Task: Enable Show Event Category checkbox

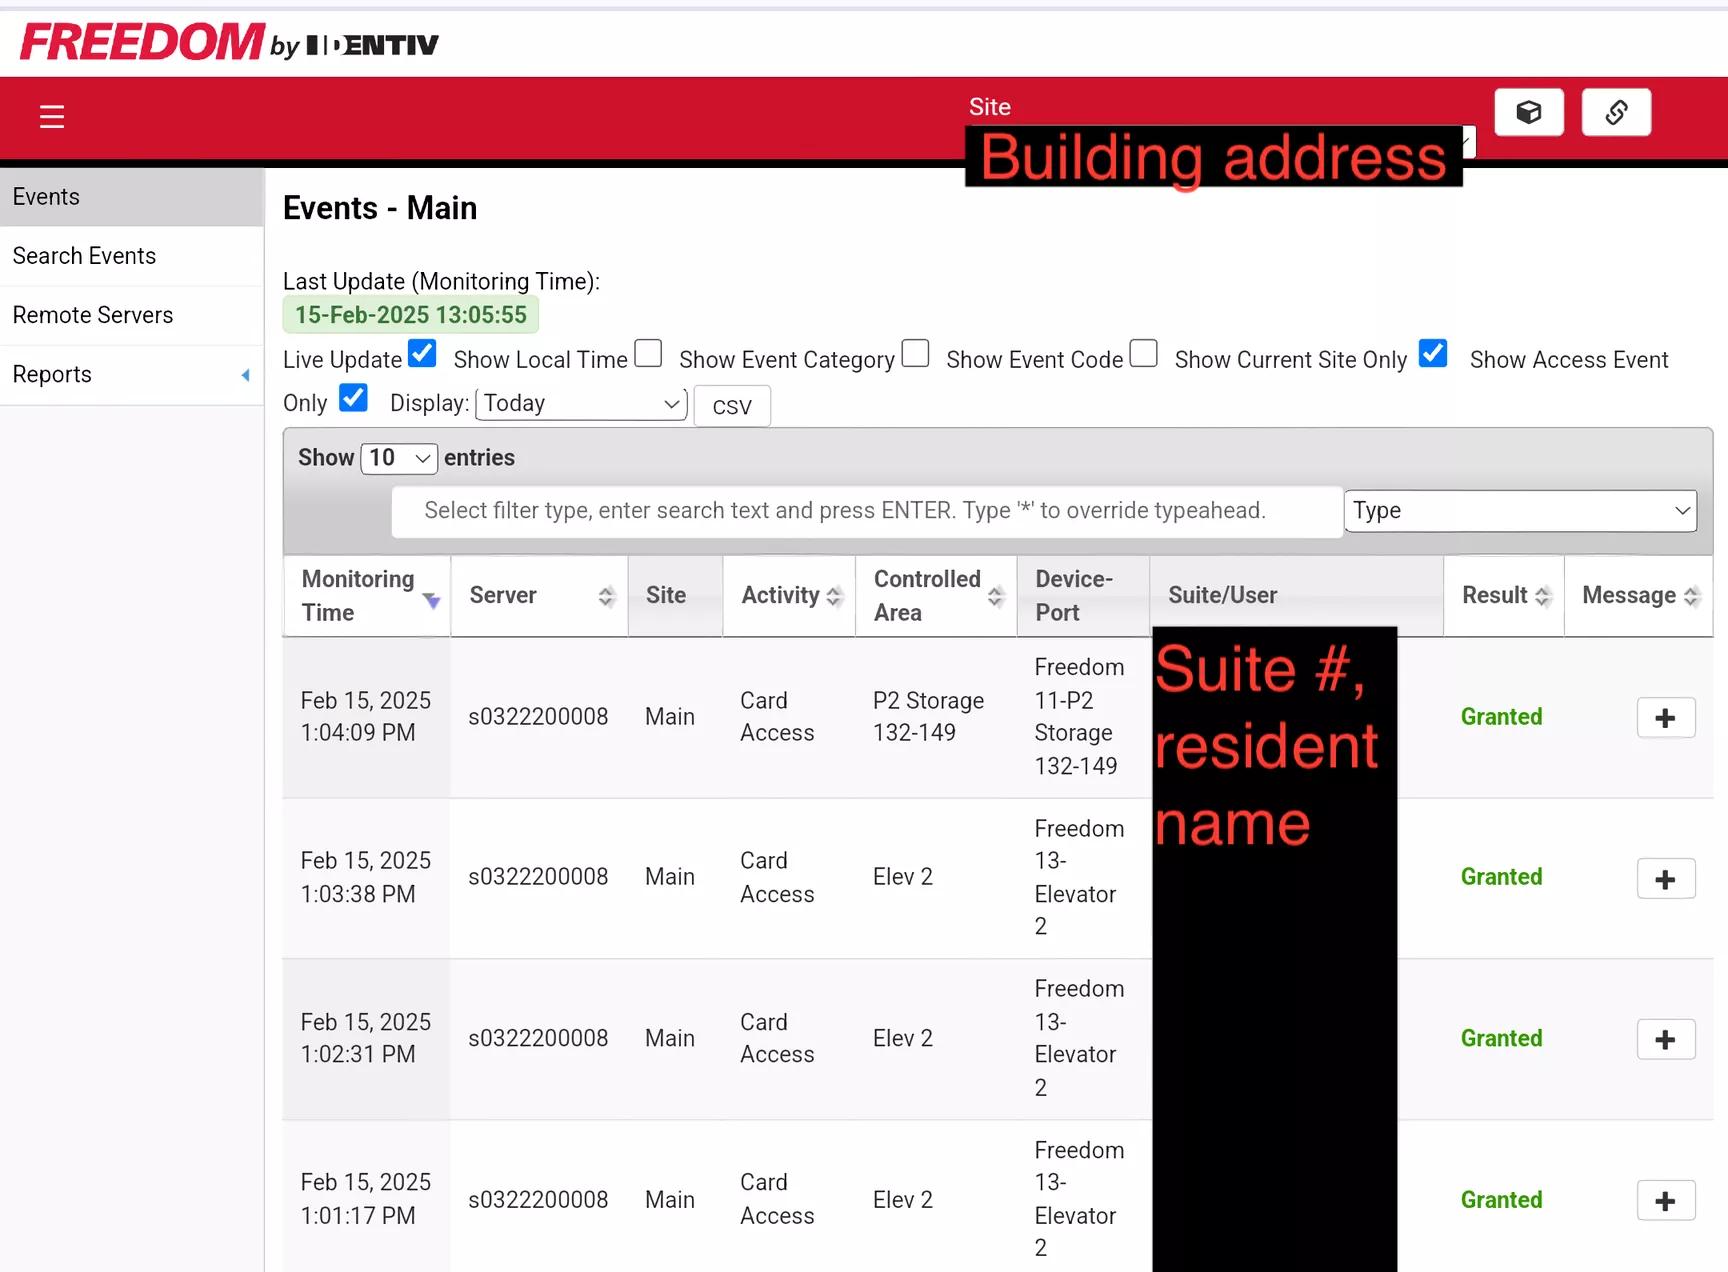Action: (x=915, y=354)
